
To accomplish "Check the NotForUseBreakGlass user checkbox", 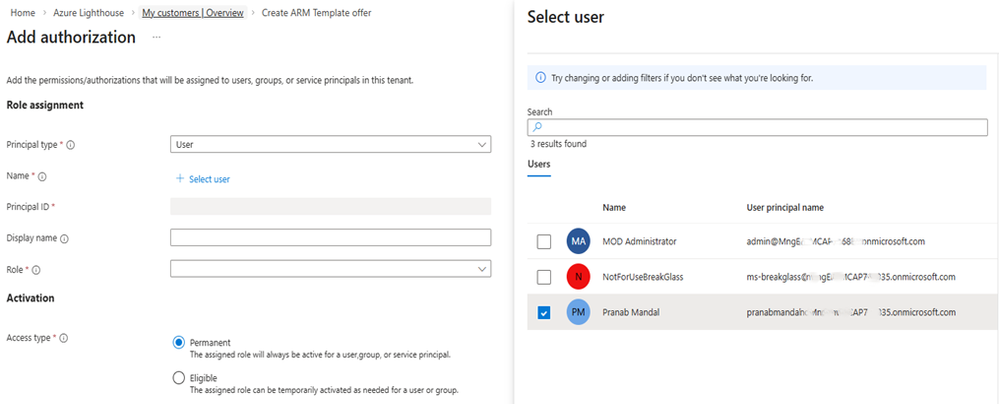I will click(543, 277).
